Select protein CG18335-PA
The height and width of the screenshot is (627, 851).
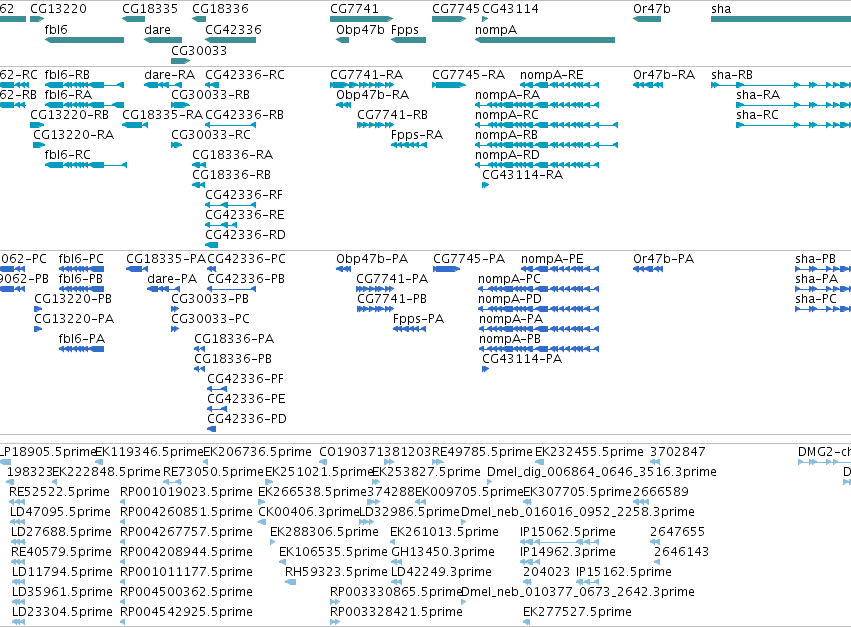pos(166,258)
